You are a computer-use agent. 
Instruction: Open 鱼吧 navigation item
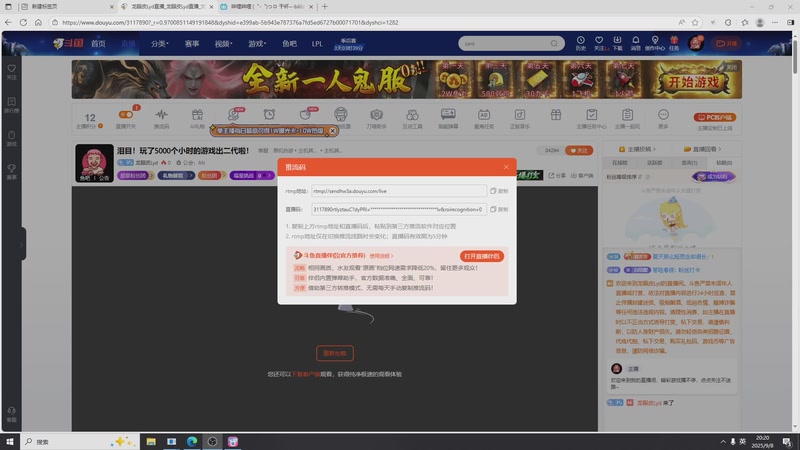click(289, 44)
